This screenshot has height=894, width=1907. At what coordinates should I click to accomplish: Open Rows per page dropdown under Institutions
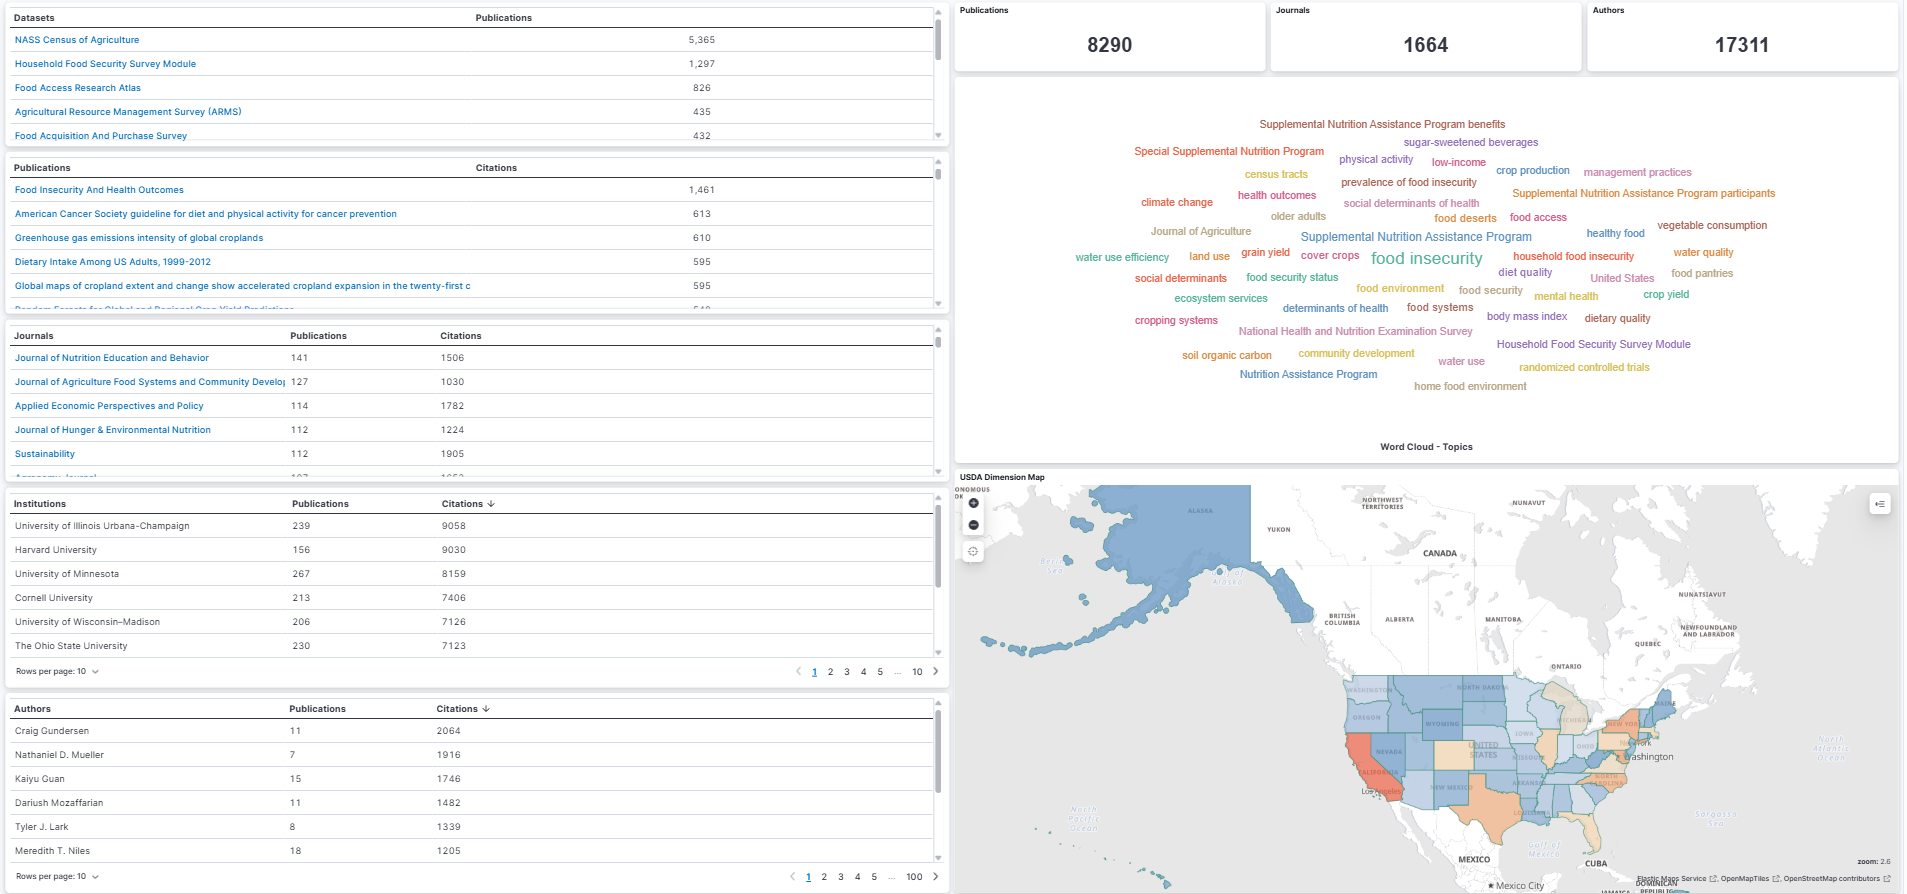57,672
